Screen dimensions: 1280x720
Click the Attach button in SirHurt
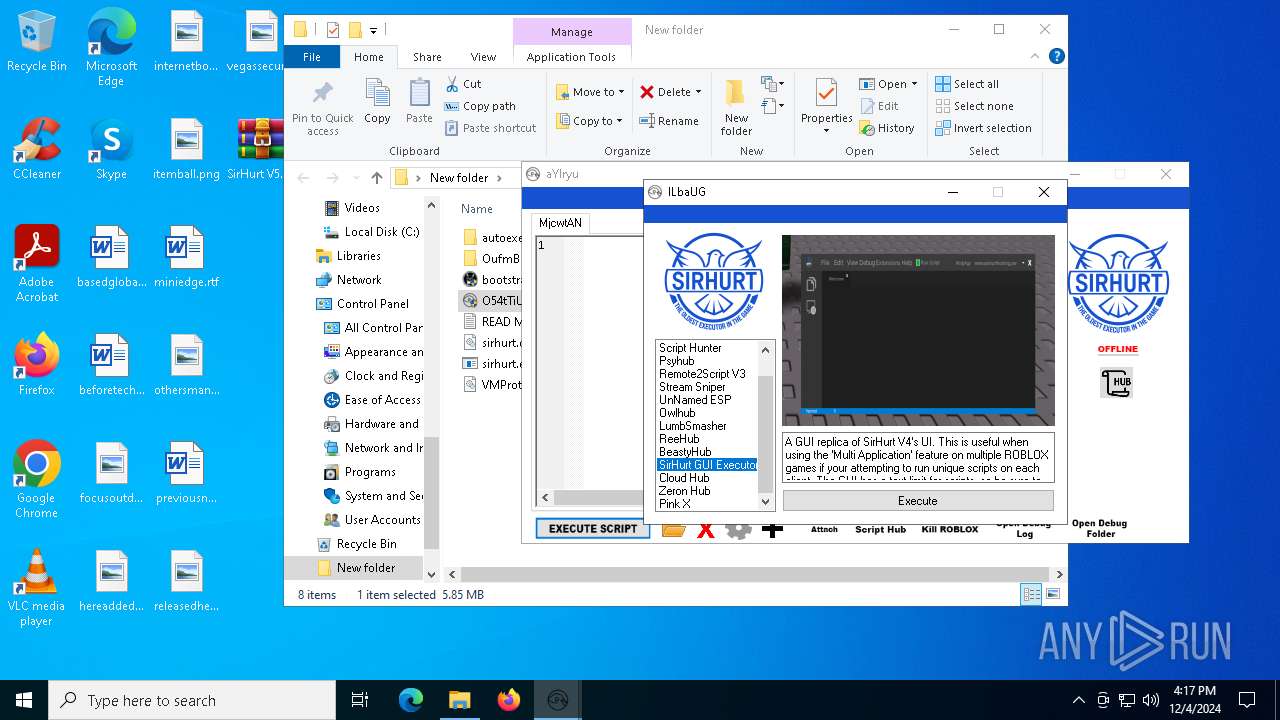[x=824, y=529]
